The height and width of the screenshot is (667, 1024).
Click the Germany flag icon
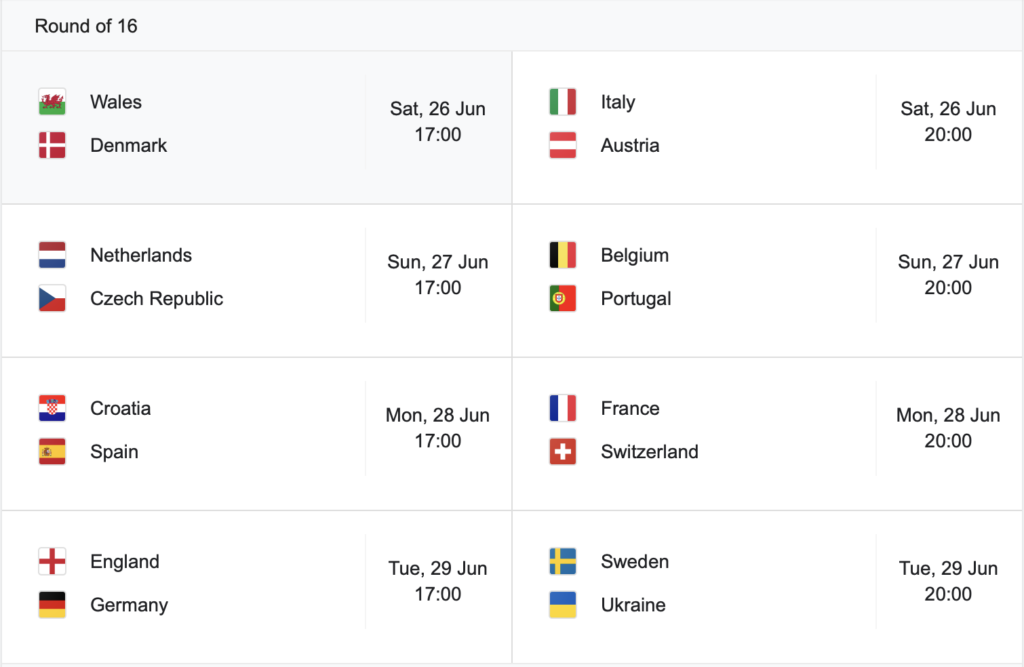(x=52, y=605)
